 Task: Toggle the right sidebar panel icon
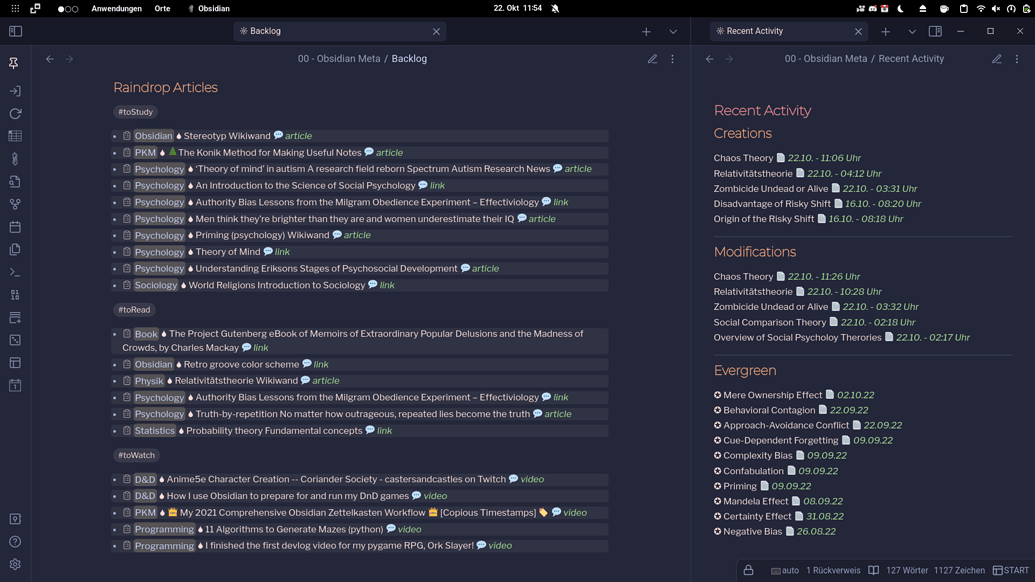pos(936,31)
